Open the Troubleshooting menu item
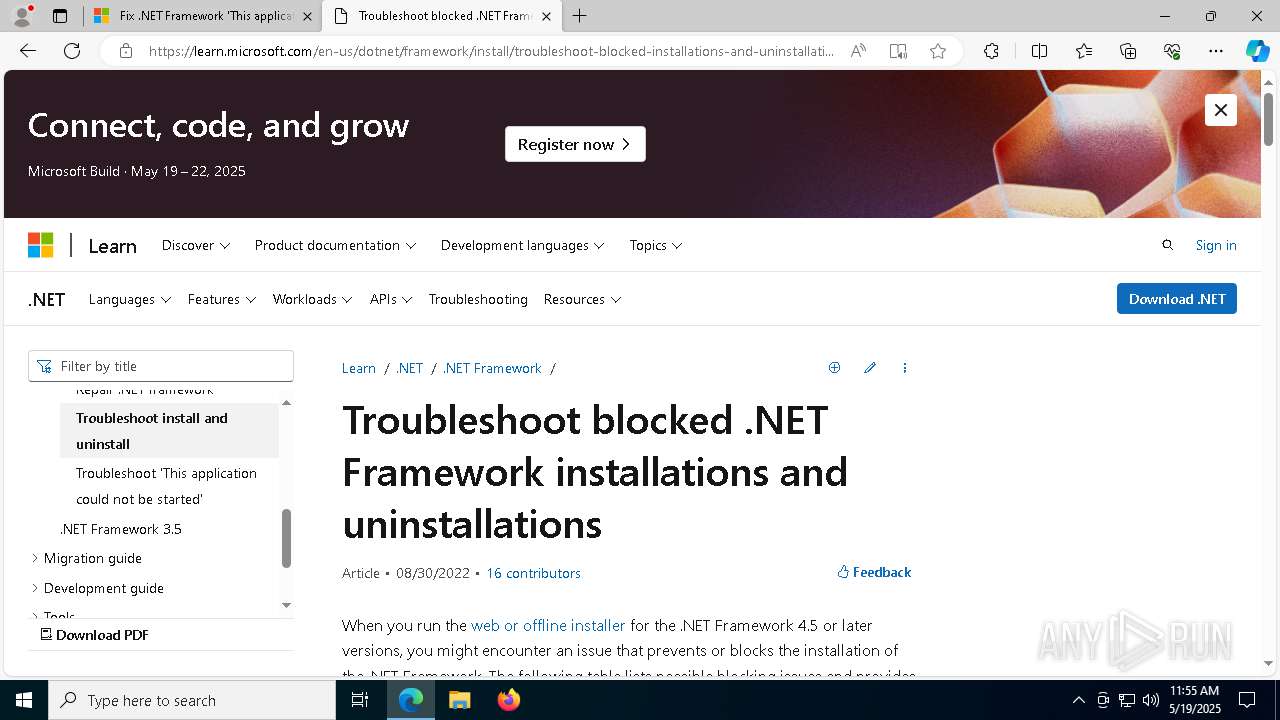This screenshot has height=720, width=1280. click(478, 299)
